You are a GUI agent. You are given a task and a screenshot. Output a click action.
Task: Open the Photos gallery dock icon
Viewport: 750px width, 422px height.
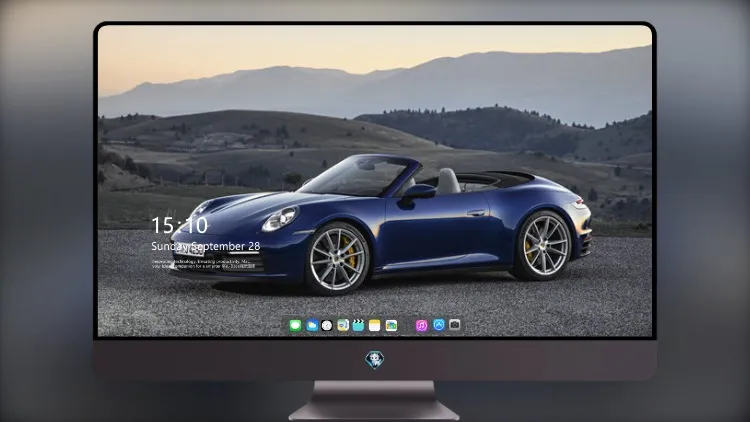(x=391, y=326)
